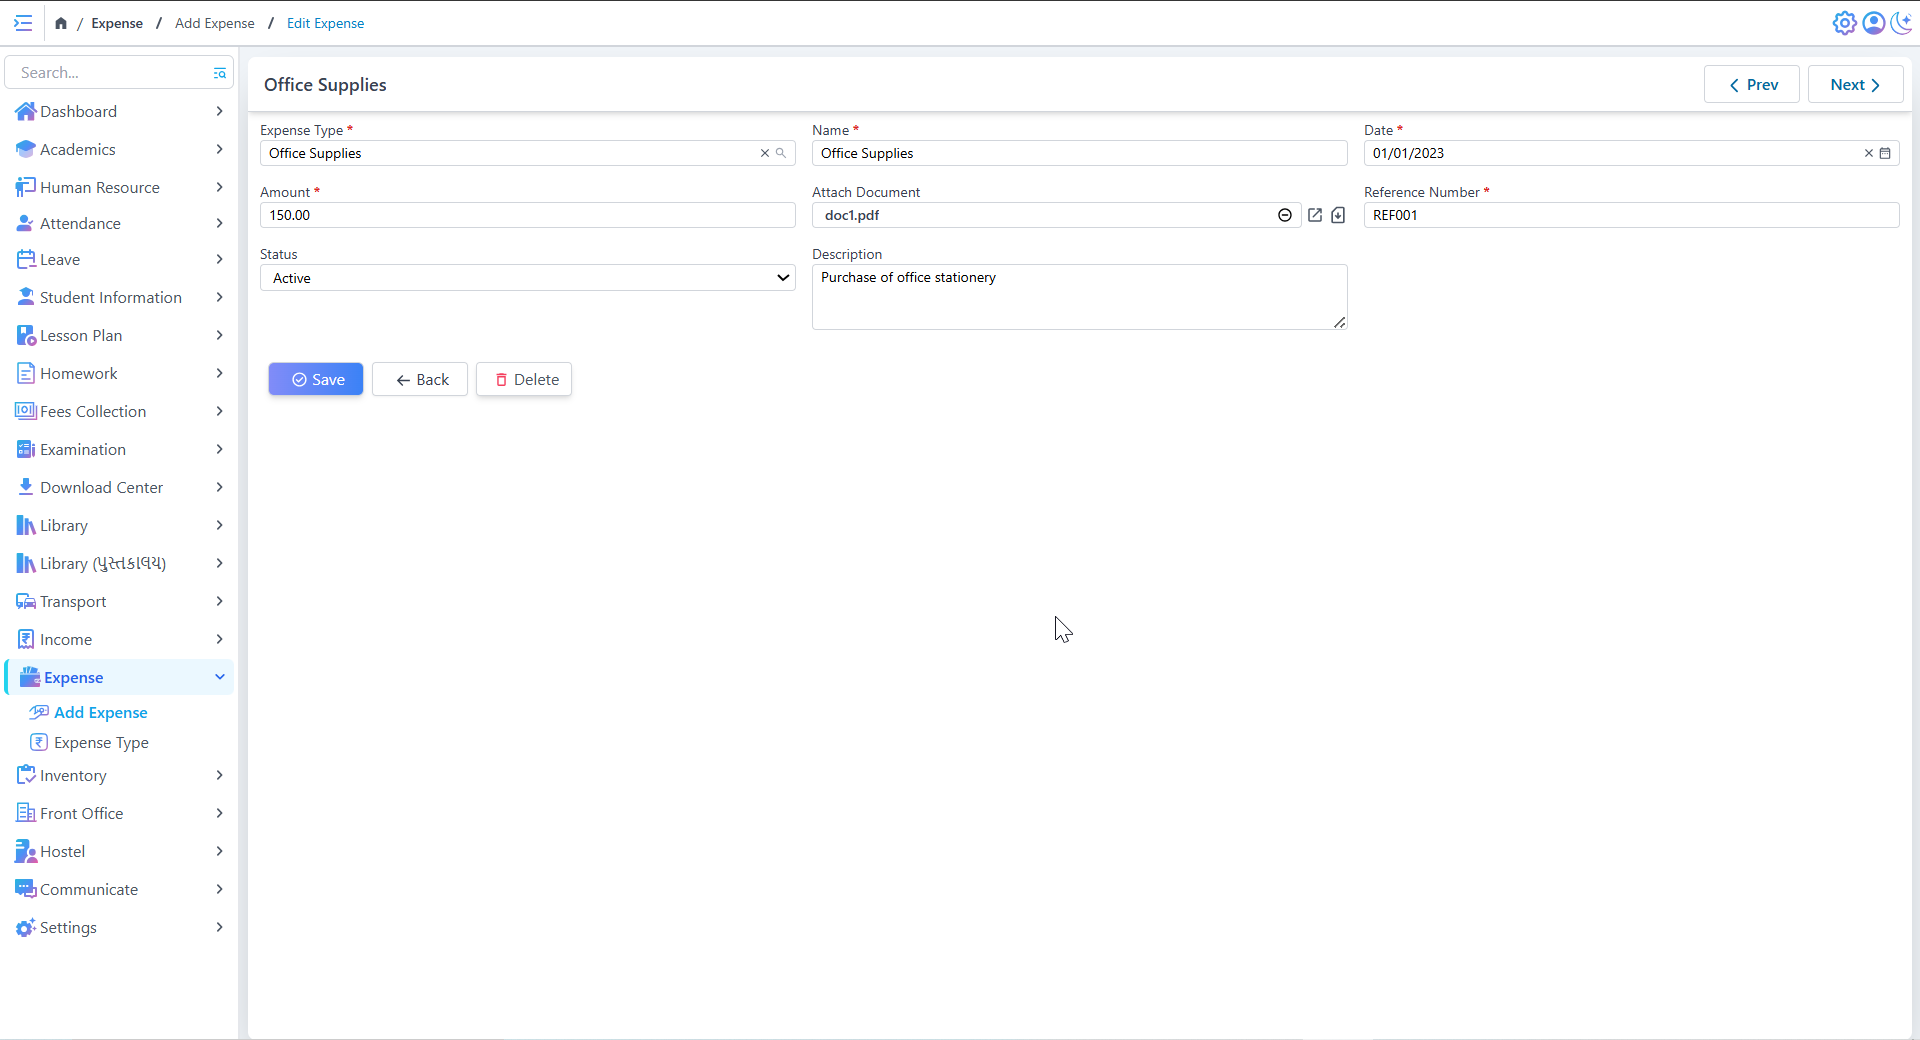Save the expense record

pyautogui.click(x=316, y=379)
